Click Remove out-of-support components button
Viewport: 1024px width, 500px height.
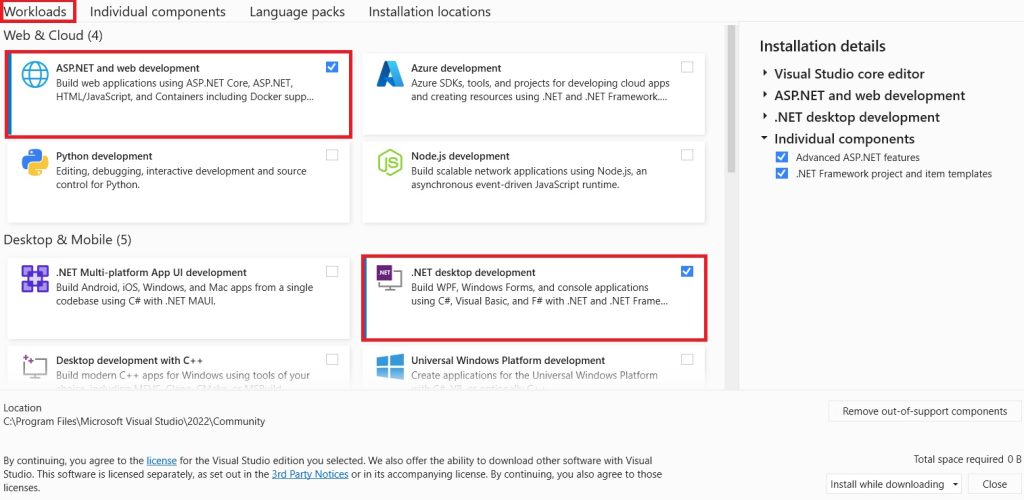click(925, 411)
